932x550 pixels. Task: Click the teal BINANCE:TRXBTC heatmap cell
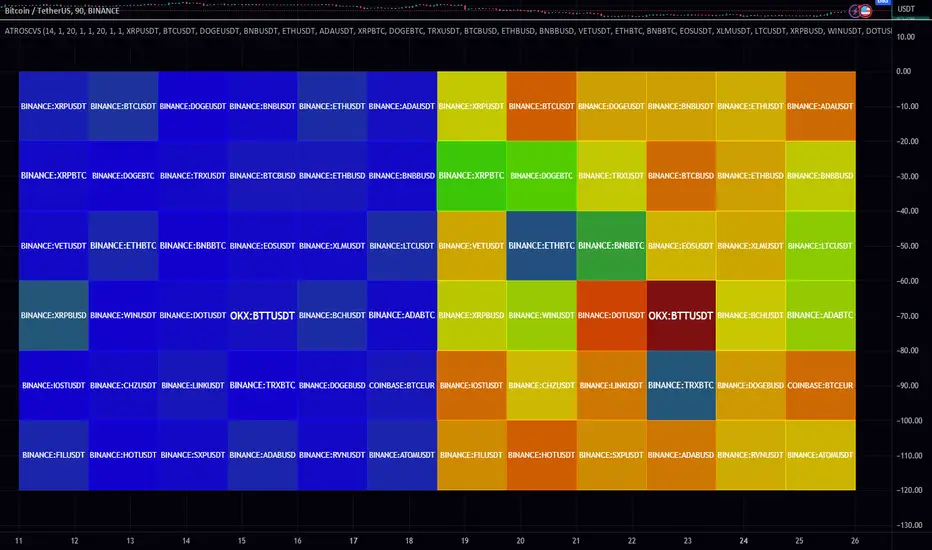(681, 385)
